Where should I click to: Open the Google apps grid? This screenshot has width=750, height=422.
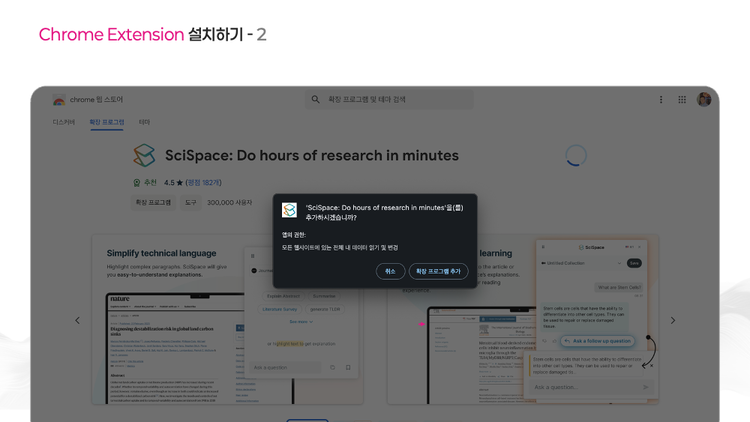click(682, 100)
